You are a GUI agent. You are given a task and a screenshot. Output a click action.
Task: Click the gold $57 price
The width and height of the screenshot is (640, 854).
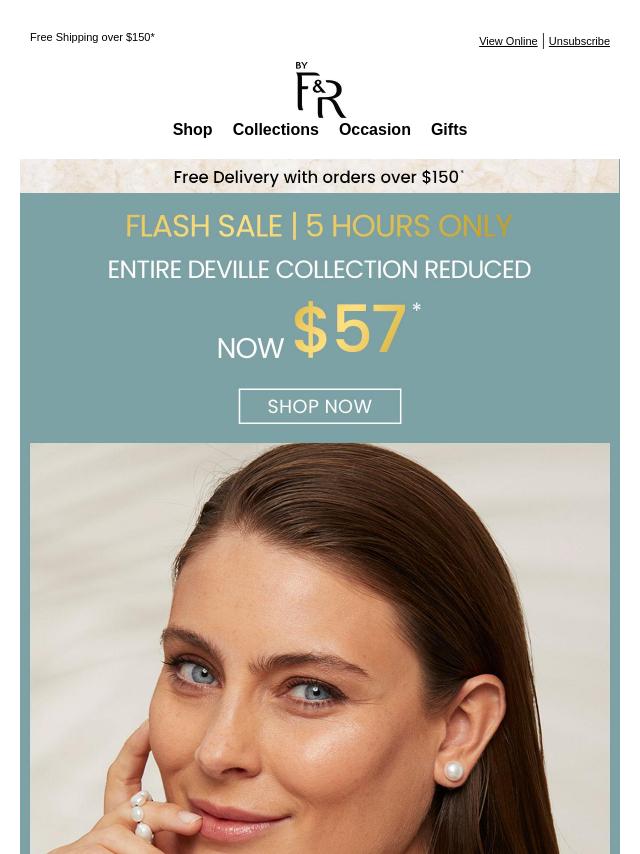pyautogui.click(x=350, y=328)
